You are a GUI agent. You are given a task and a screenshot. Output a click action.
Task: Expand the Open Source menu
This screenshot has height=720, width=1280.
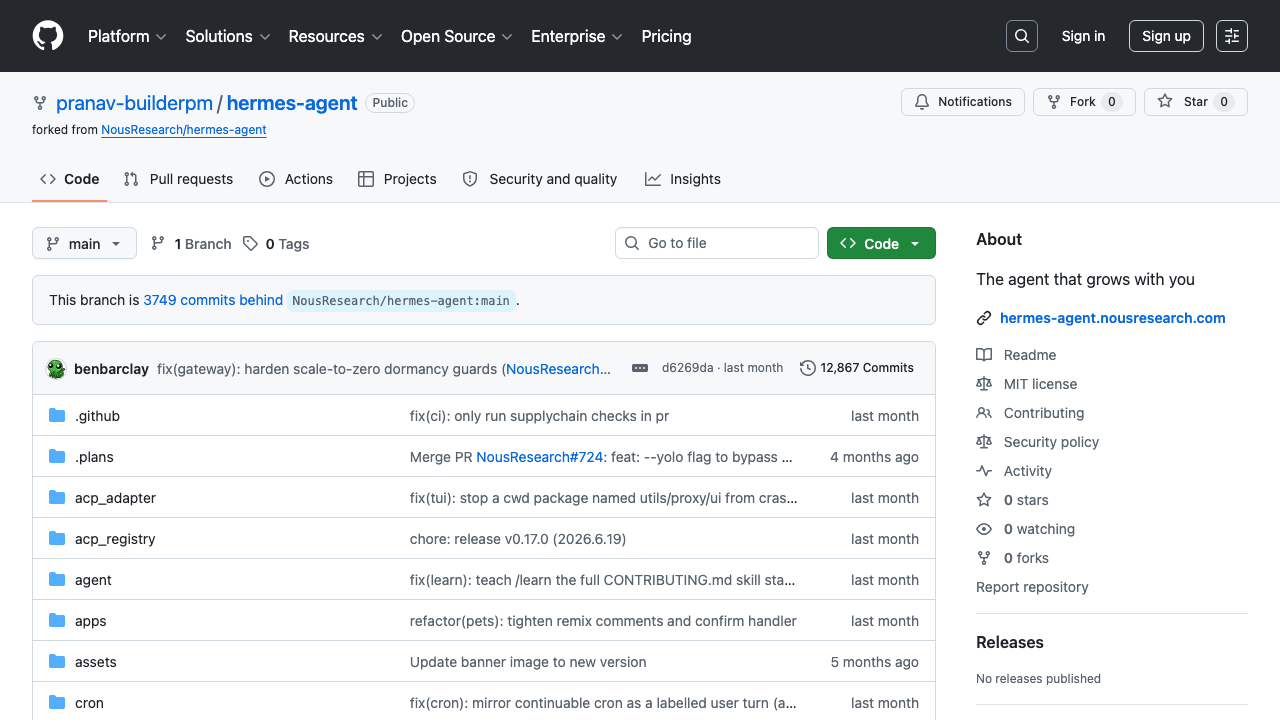457,36
